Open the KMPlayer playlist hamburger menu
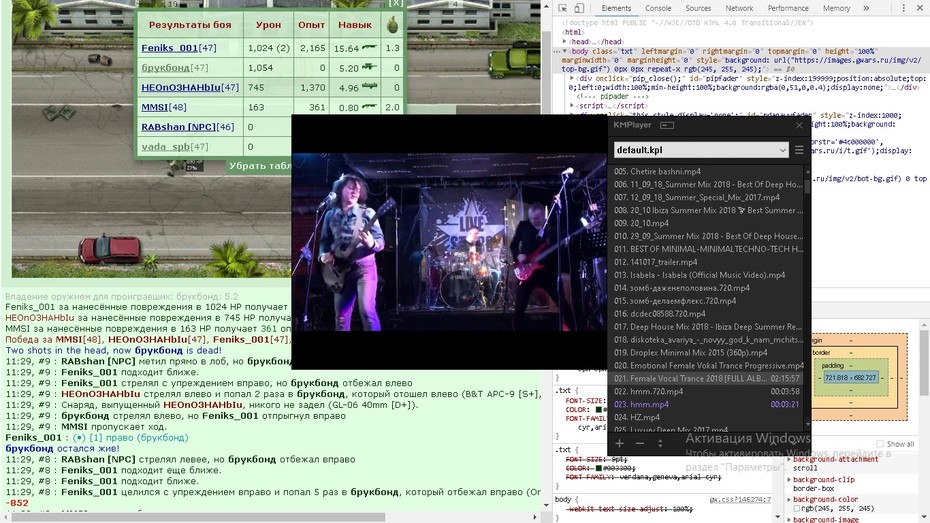 pos(799,150)
